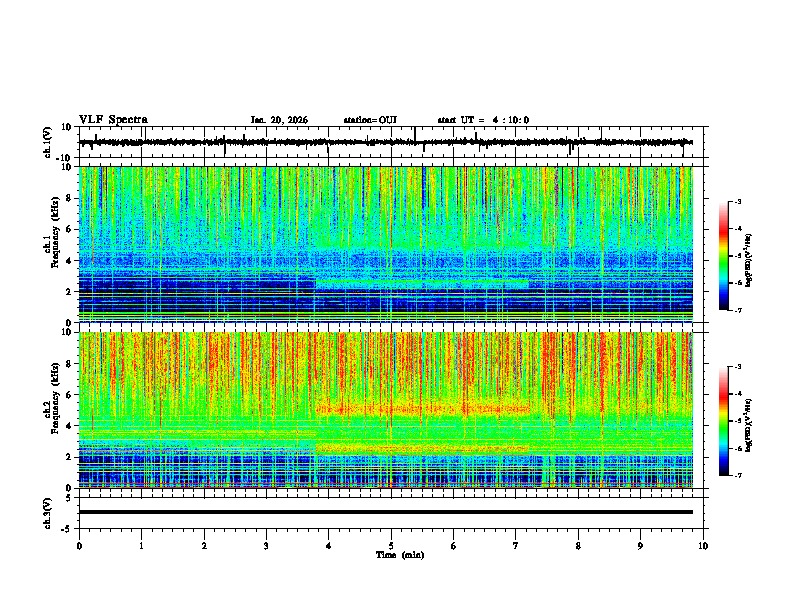Click the "ch.1(V)" waveform axis label

[48, 142]
